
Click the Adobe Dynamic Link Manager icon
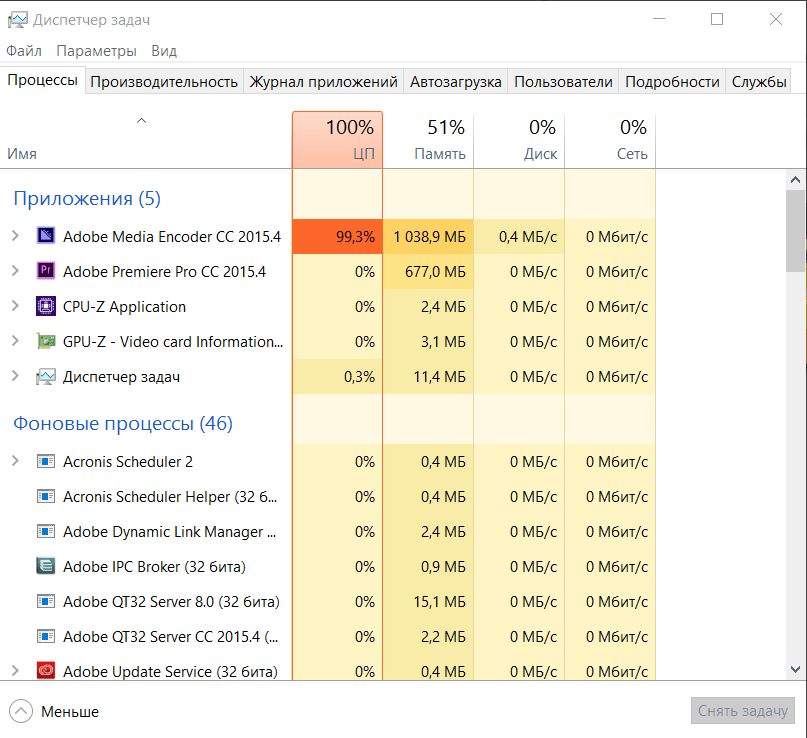click(46, 531)
